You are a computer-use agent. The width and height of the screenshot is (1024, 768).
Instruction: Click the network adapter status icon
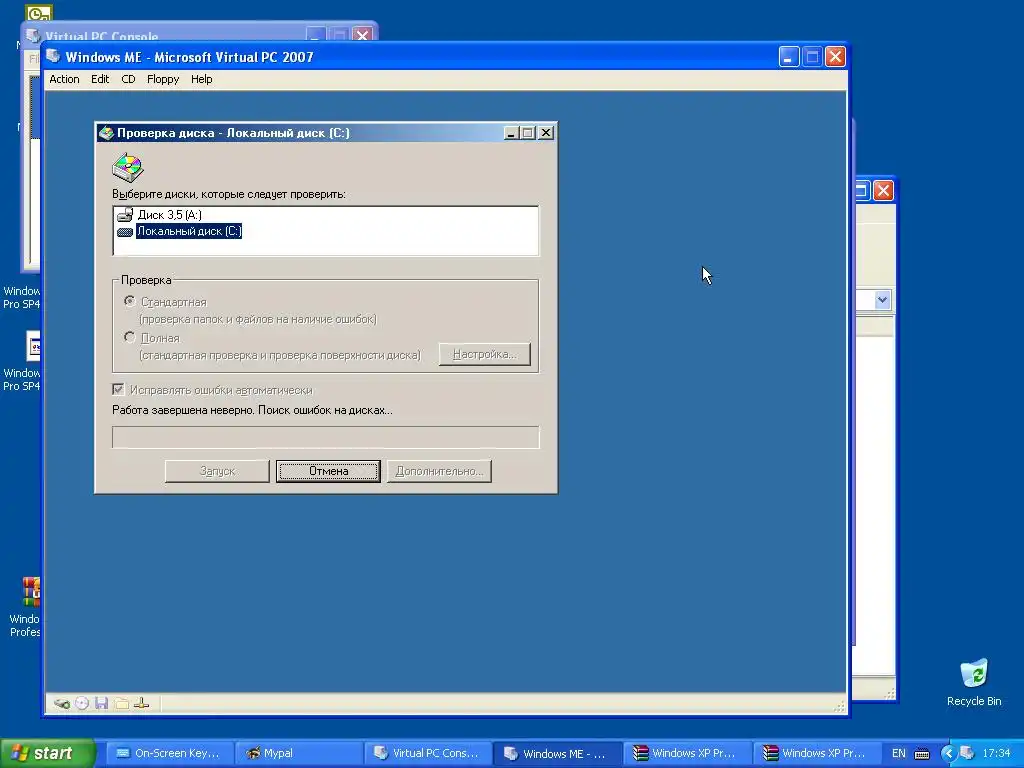pyautogui.click(x=142, y=703)
